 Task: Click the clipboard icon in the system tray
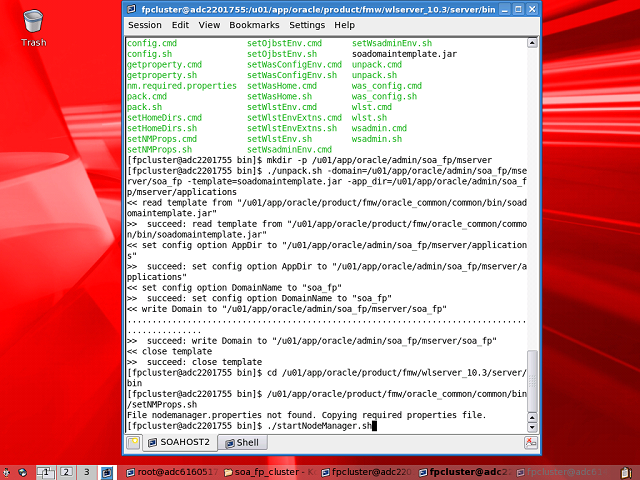pos(627,472)
